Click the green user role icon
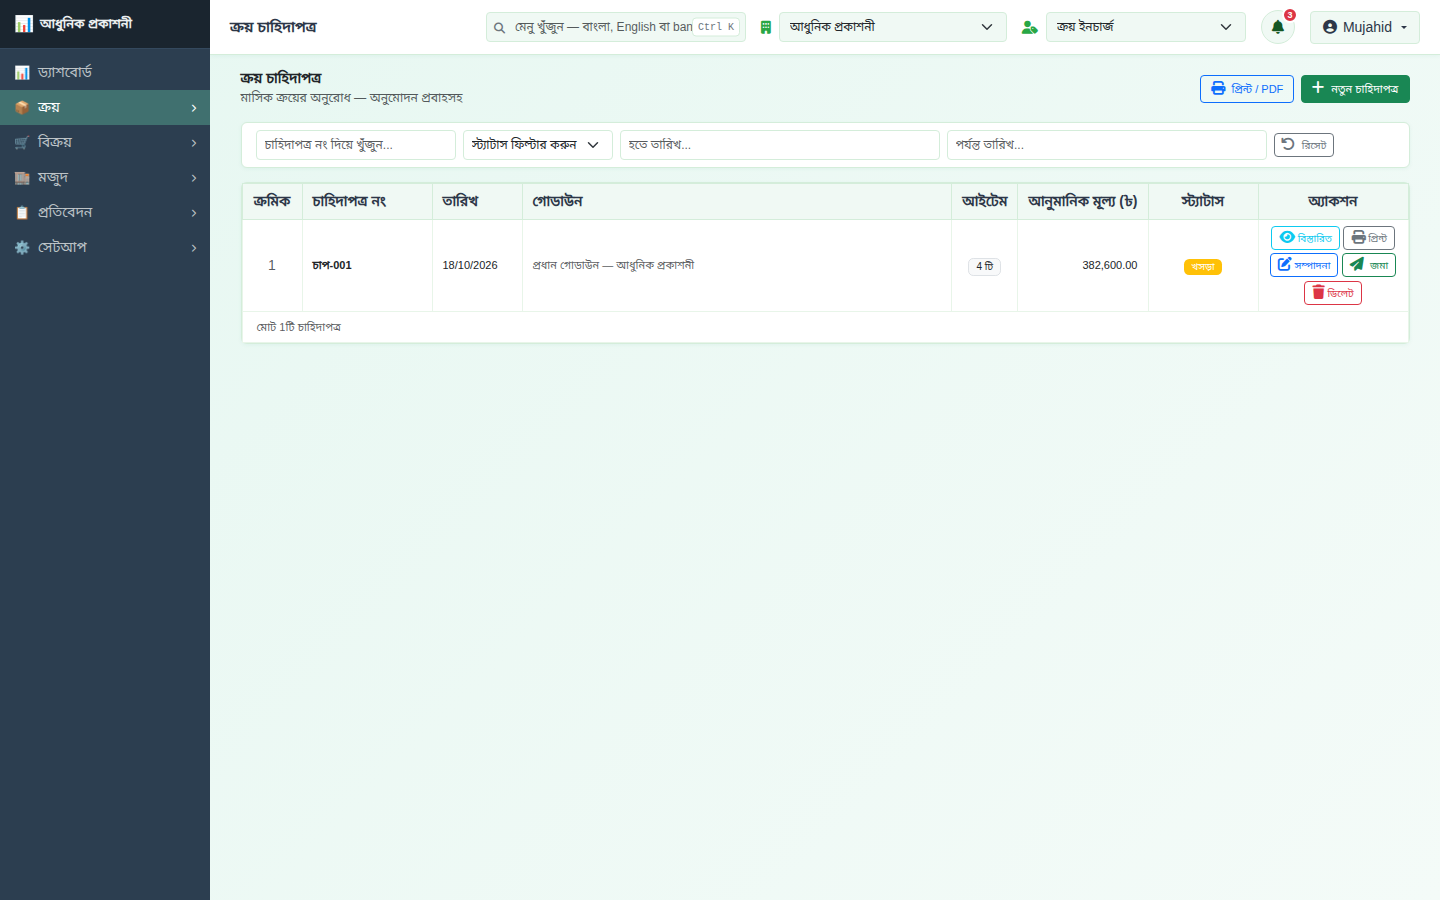This screenshot has width=1440, height=900. click(x=1029, y=28)
